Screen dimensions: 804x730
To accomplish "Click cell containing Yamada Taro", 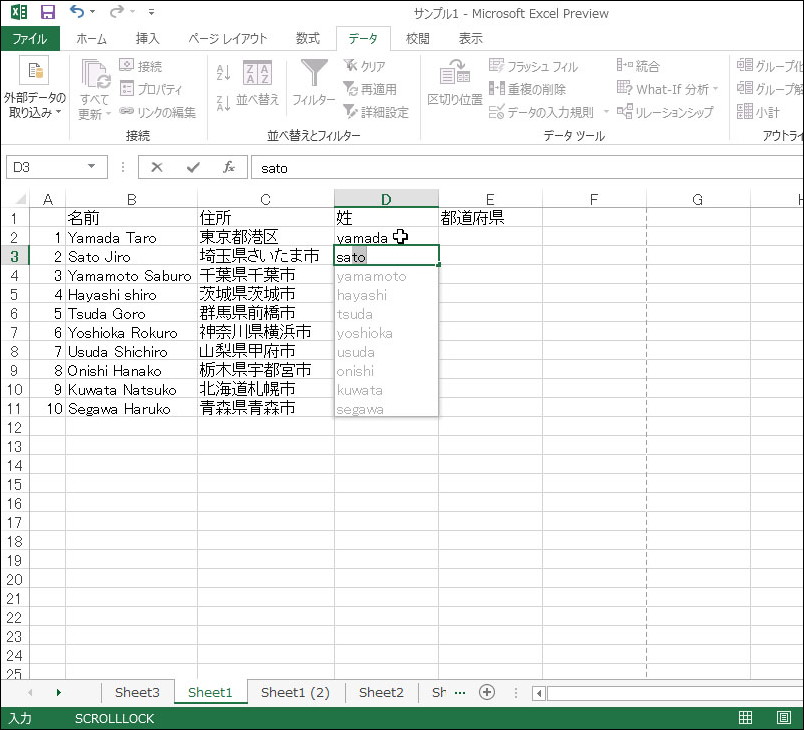I will 132,237.
